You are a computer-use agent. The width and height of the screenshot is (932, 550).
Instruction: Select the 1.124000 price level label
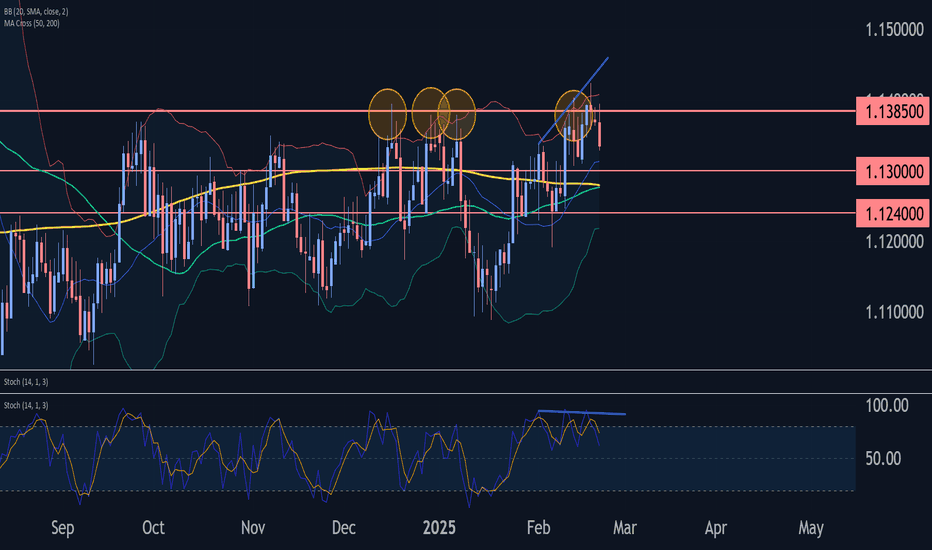tap(893, 213)
